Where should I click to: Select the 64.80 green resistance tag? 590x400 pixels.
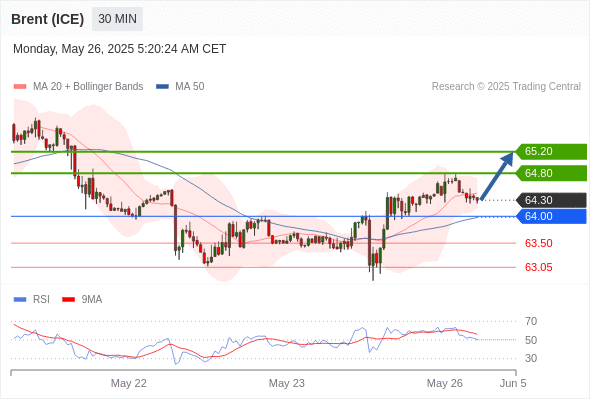tap(551, 173)
